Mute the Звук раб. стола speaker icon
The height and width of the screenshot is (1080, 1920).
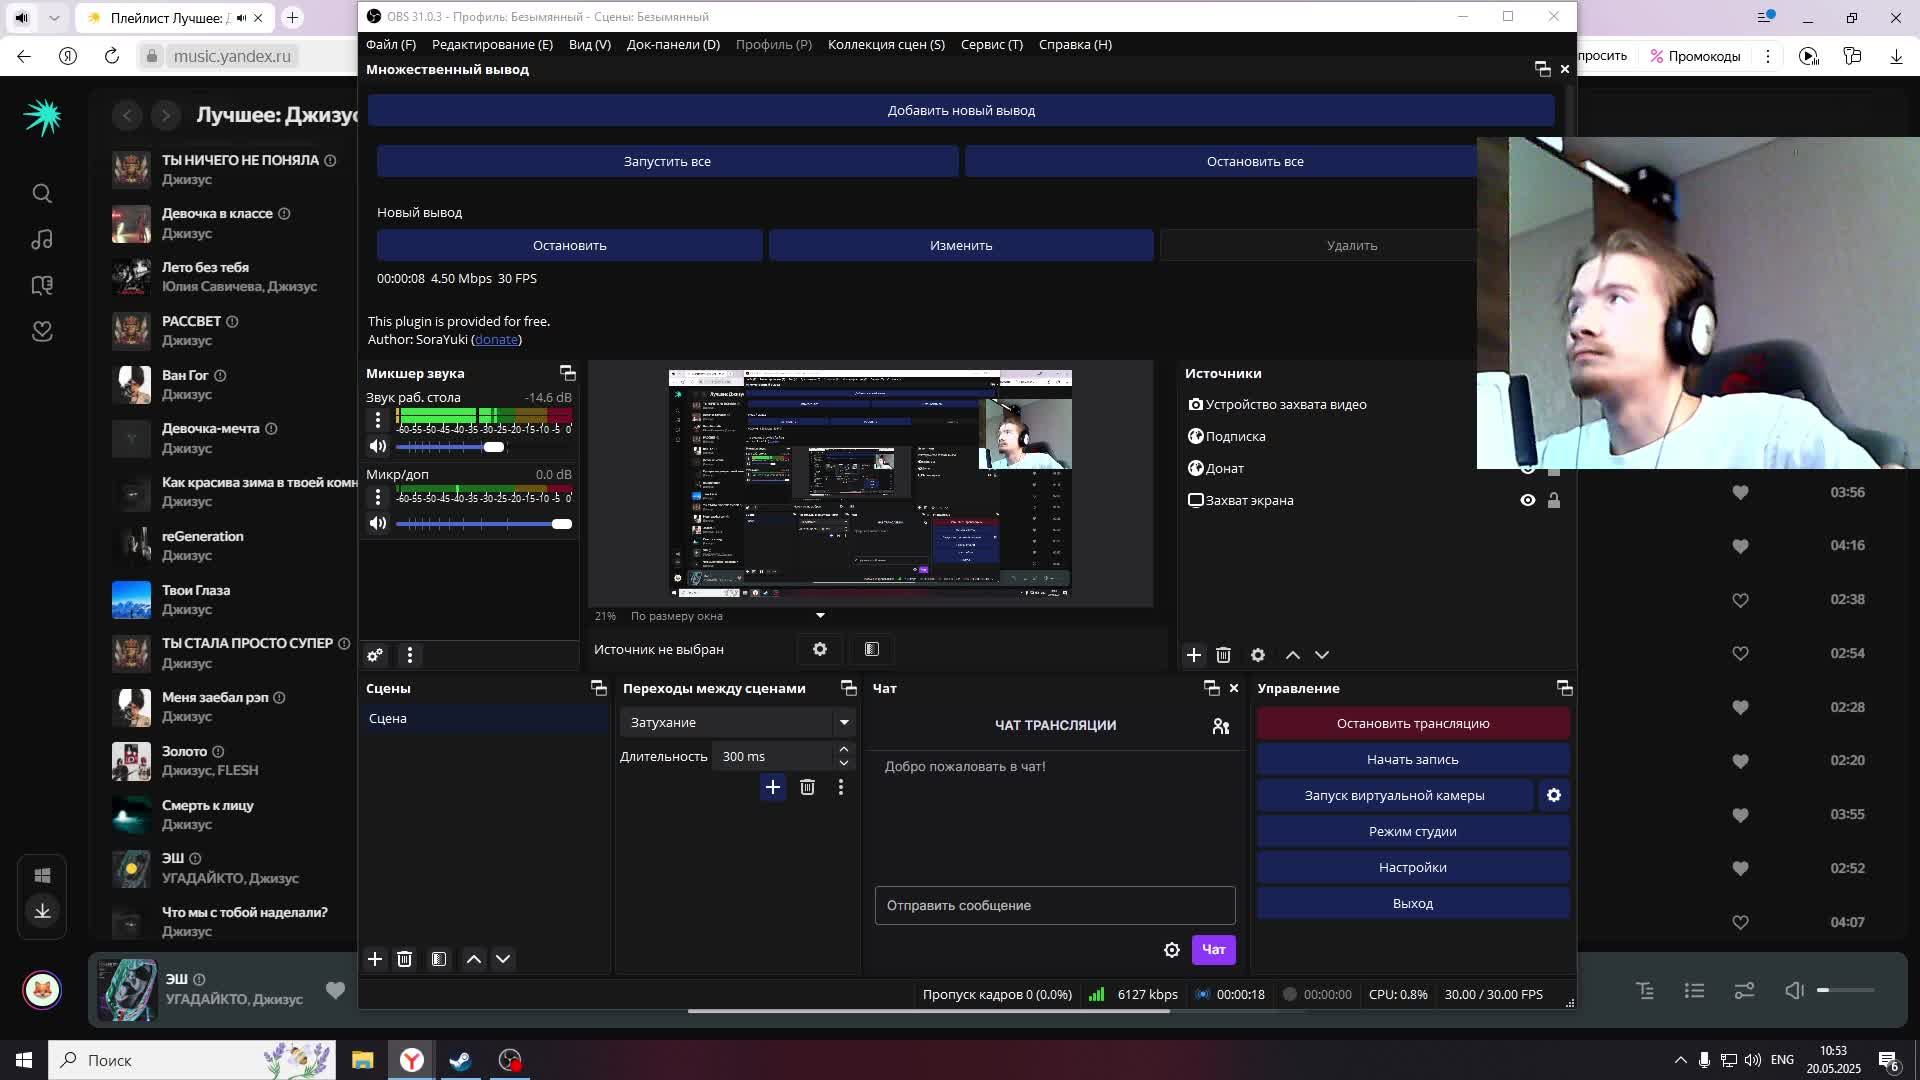click(x=377, y=446)
